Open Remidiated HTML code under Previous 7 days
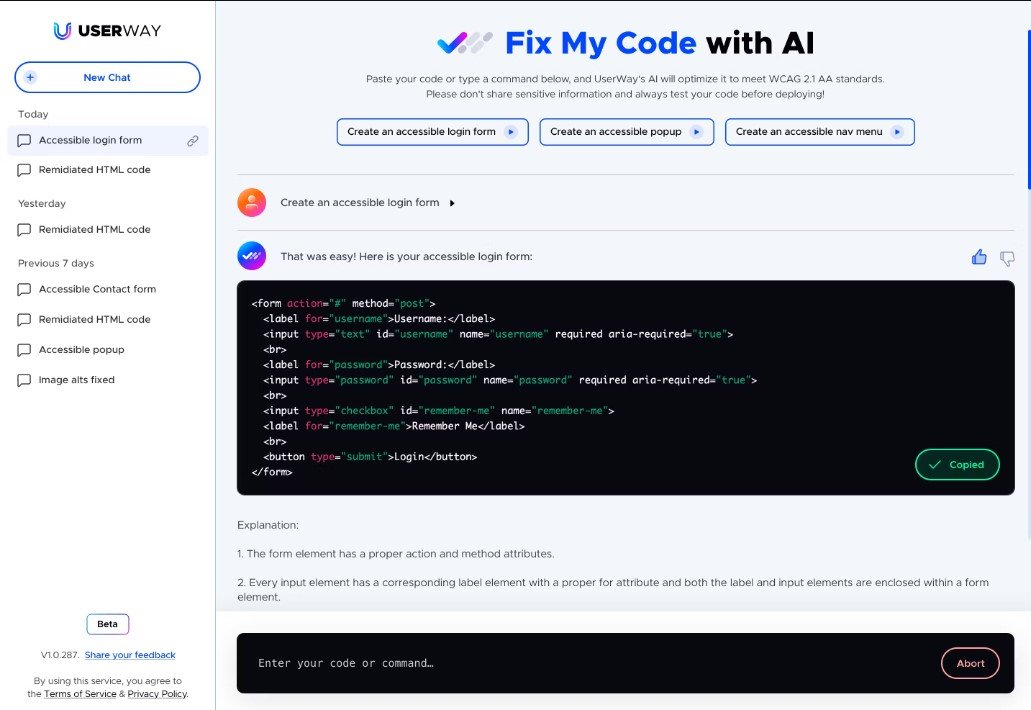1031x710 pixels. [x=95, y=320]
